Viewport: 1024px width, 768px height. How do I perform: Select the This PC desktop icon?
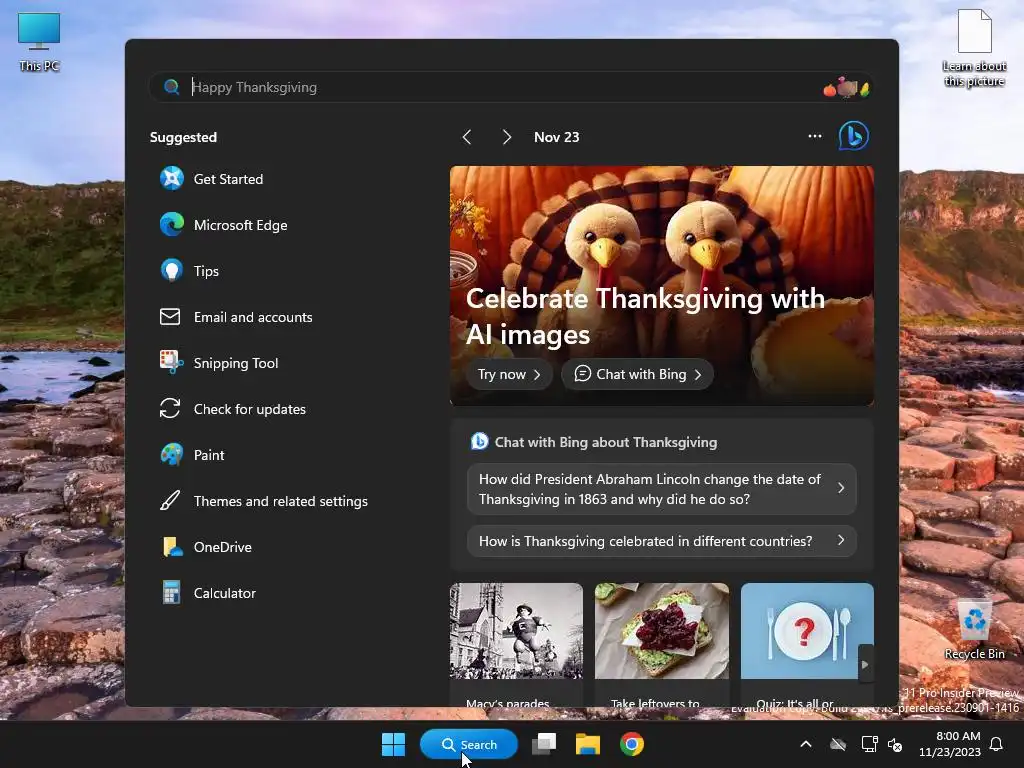point(39,42)
